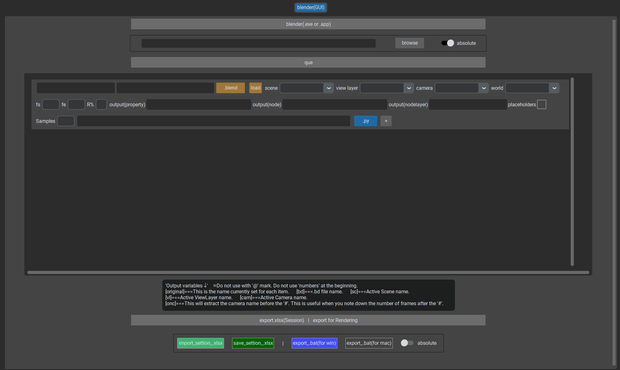620x370 pixels.
Task: Click the blender(GUI) title button
Action: (x=310, y=8)
